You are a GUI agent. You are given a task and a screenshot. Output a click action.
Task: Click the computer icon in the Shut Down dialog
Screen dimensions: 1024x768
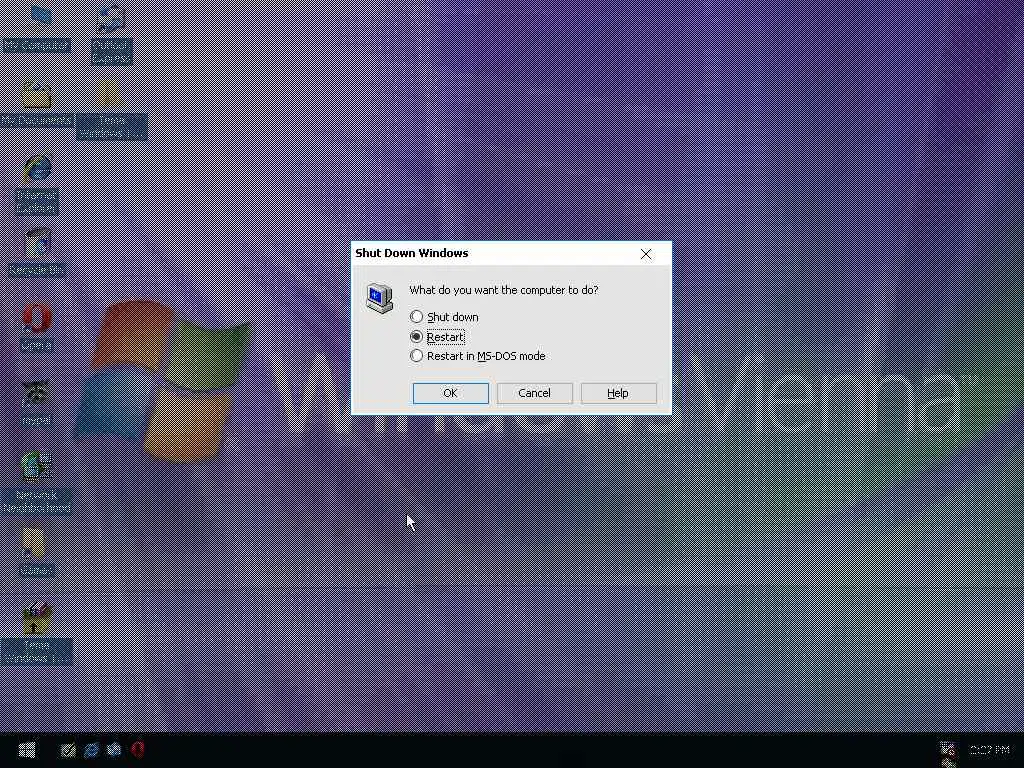pyautogui.click(x=379, y=298)
